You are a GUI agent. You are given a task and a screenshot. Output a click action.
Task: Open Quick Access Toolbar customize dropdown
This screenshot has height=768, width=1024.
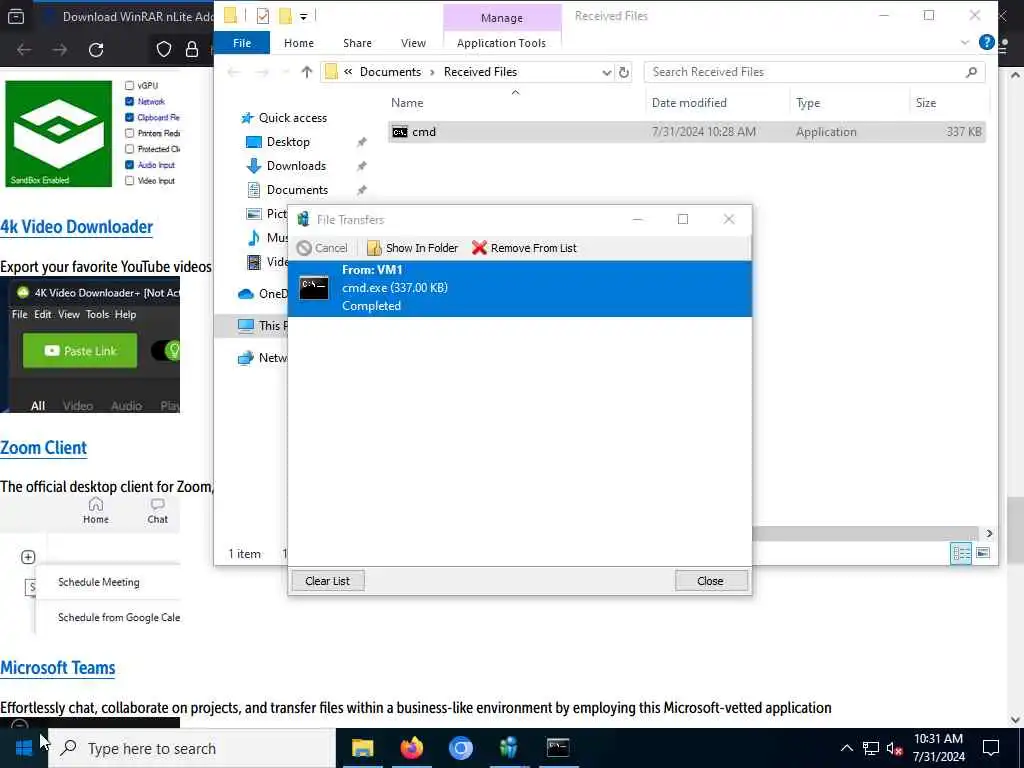click(304, 17)
